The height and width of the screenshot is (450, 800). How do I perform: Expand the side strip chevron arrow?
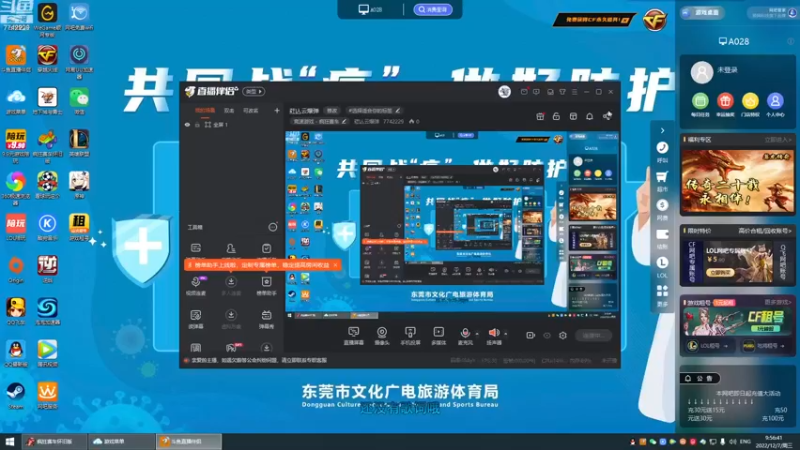click(662, 130)
